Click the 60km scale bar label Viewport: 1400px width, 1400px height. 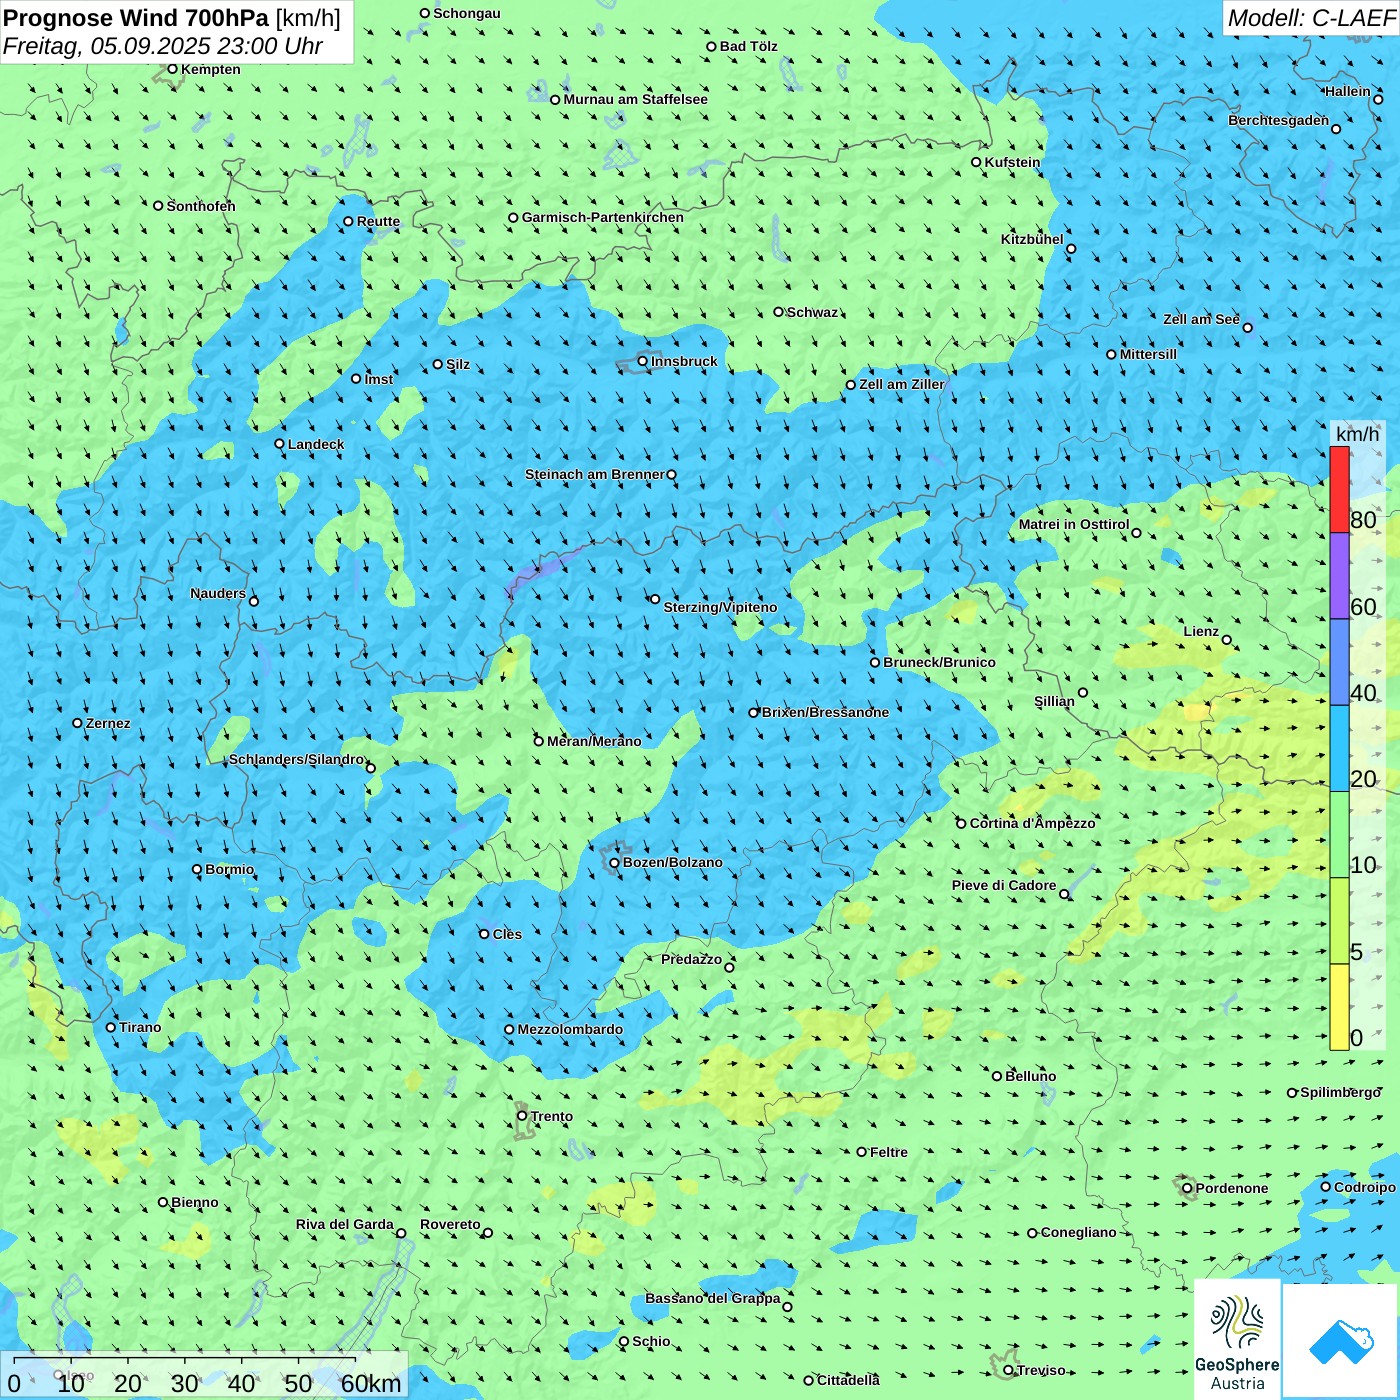click(370, 1383)
